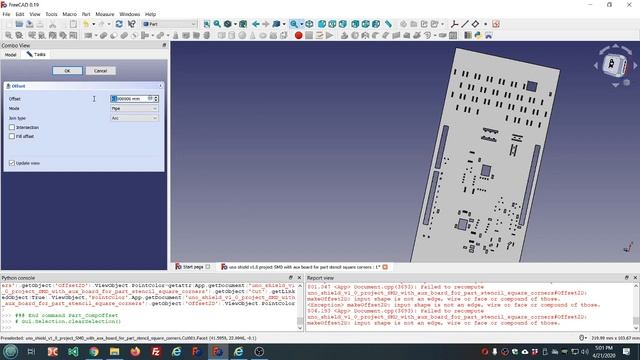Screen dimensions: 640x360
Task: Expand the zoom dropdown arrow
Action: coord(302,24)
